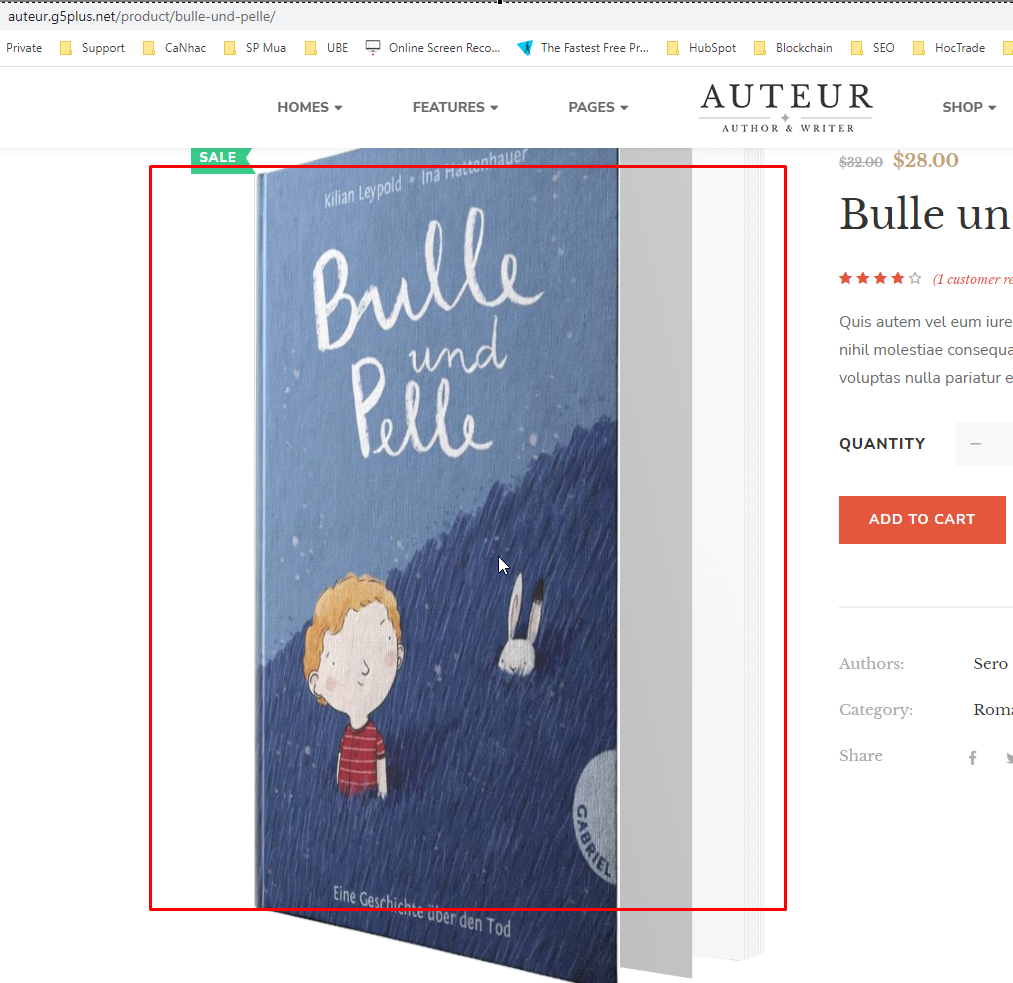This screenshot has width=1013, height=983.
Task: Open The Fastest Free Proxy bookmark
Action: click(583, 48)
